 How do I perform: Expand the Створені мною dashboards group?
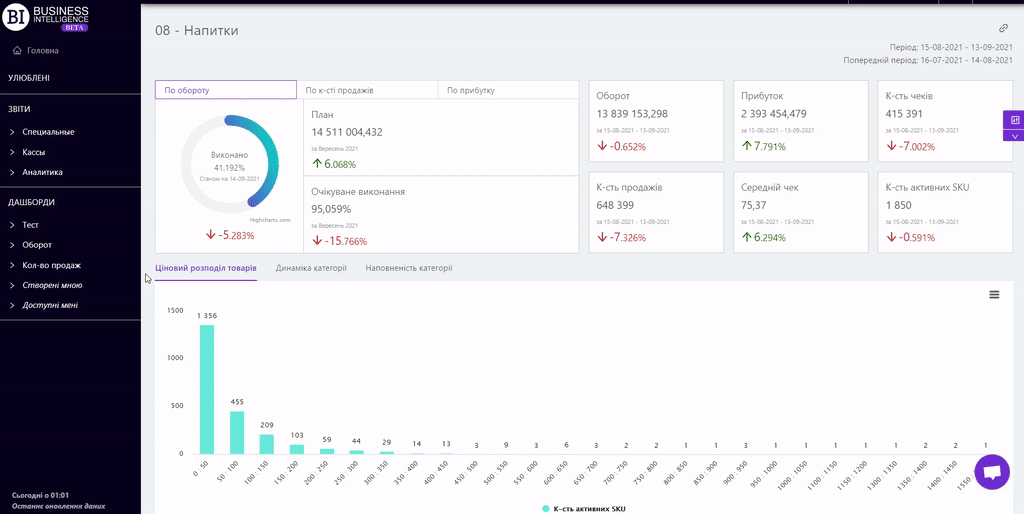51,285
